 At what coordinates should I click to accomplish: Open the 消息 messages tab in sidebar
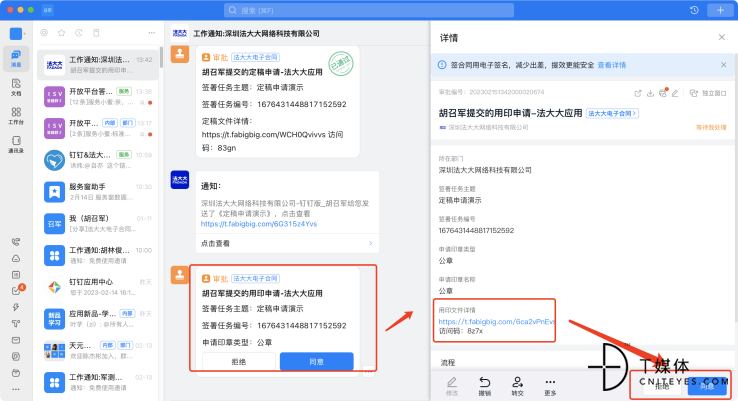[16, 59]
